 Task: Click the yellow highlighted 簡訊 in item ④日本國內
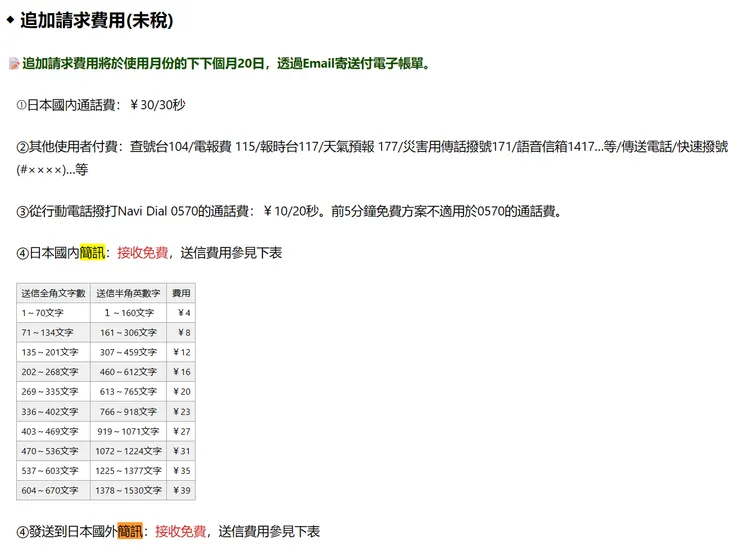click(x=92, y=253)
